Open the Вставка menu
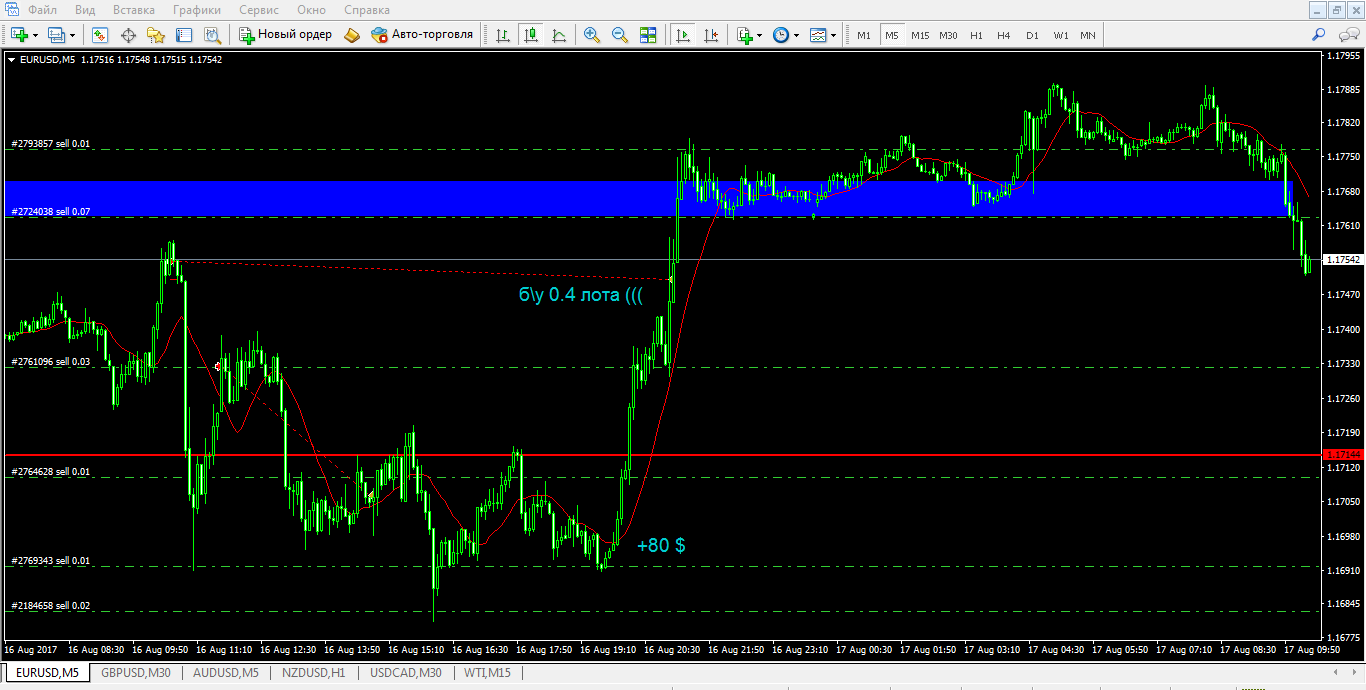1366x690 pixels. [134, 10]
